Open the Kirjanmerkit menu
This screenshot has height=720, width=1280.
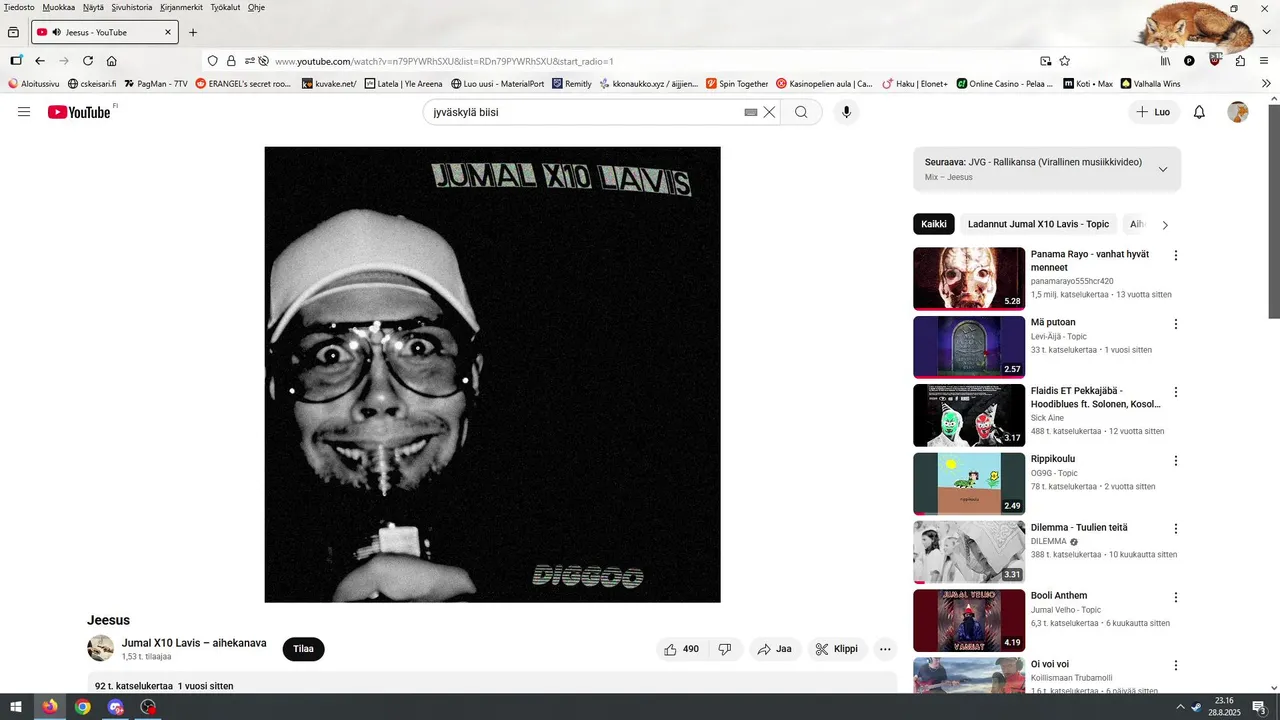coord(181,7)
